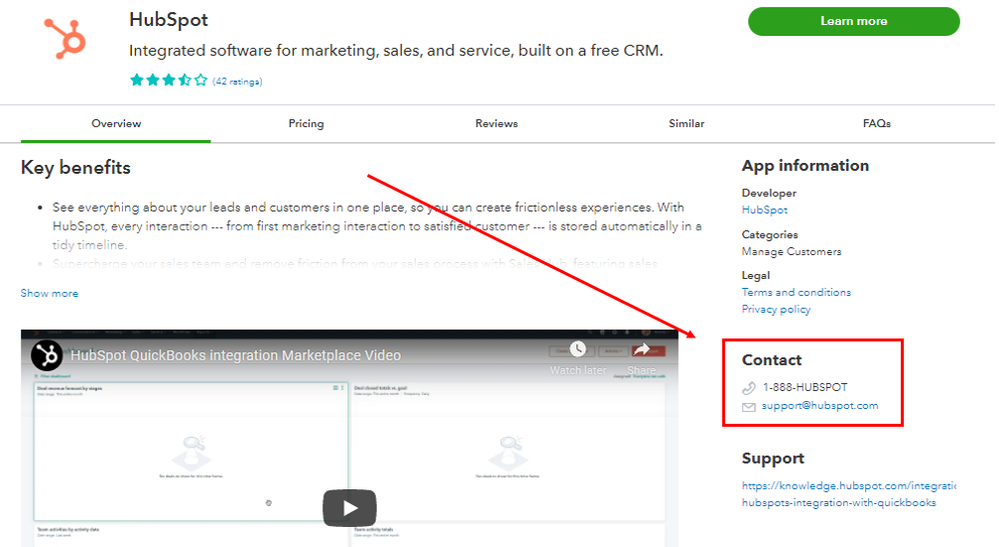Click the Key benefits heading
Image resolution: width=999 pixels, height=547 pixels.
pyautogui.click(x=76, y=167)
